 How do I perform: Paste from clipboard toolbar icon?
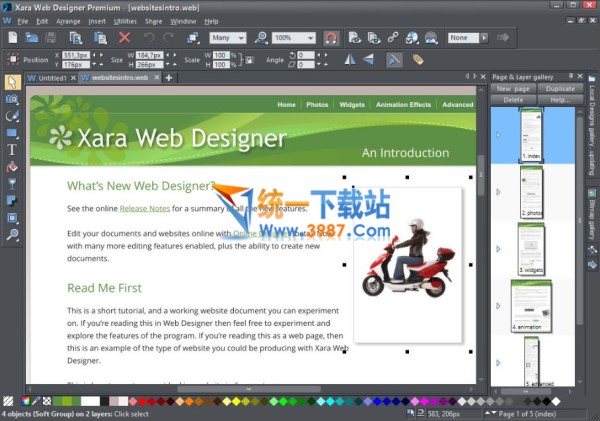(x=100, y=38)
